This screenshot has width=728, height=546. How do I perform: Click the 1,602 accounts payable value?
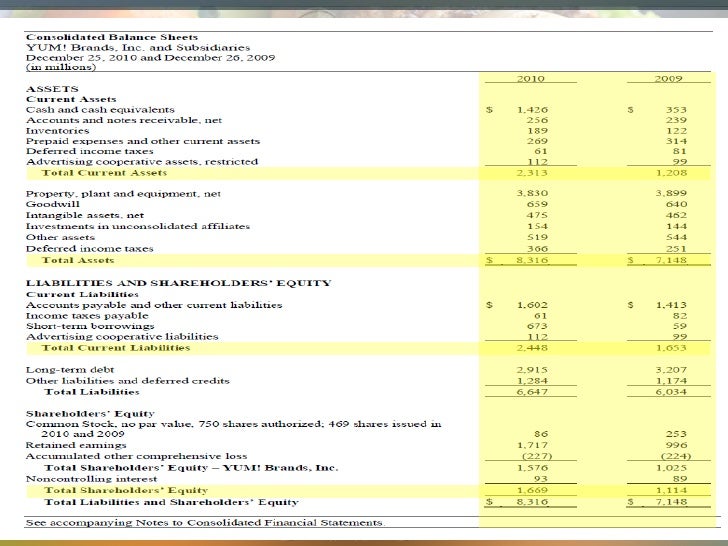pyautogui.click(x=533, y=305)
